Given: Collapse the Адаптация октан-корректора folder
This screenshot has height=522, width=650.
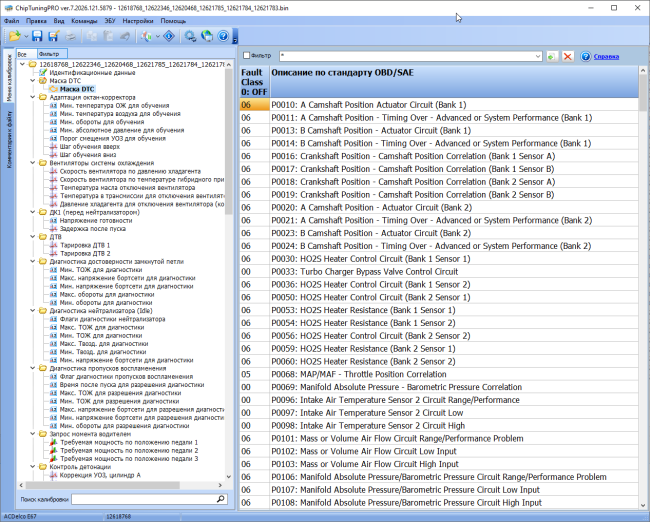Looking at the screenshot, I should tap(33, 97).
